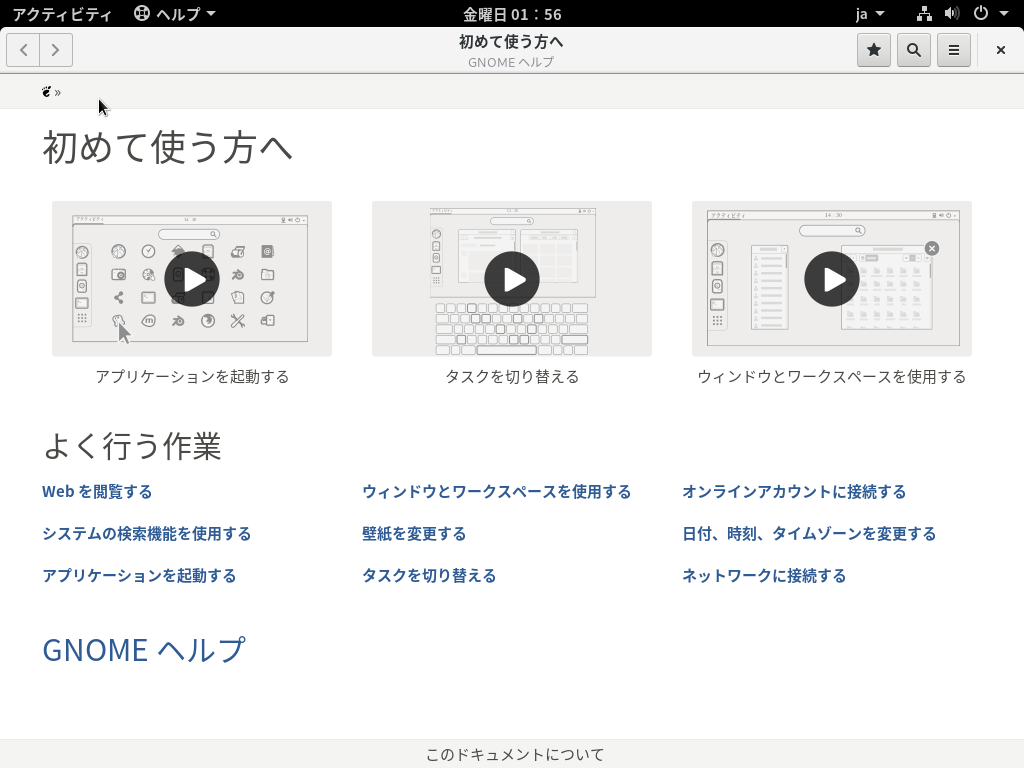Open the hamburger menu button
The height and width of the screenshot is (768, 1024).
click(953, 50)
